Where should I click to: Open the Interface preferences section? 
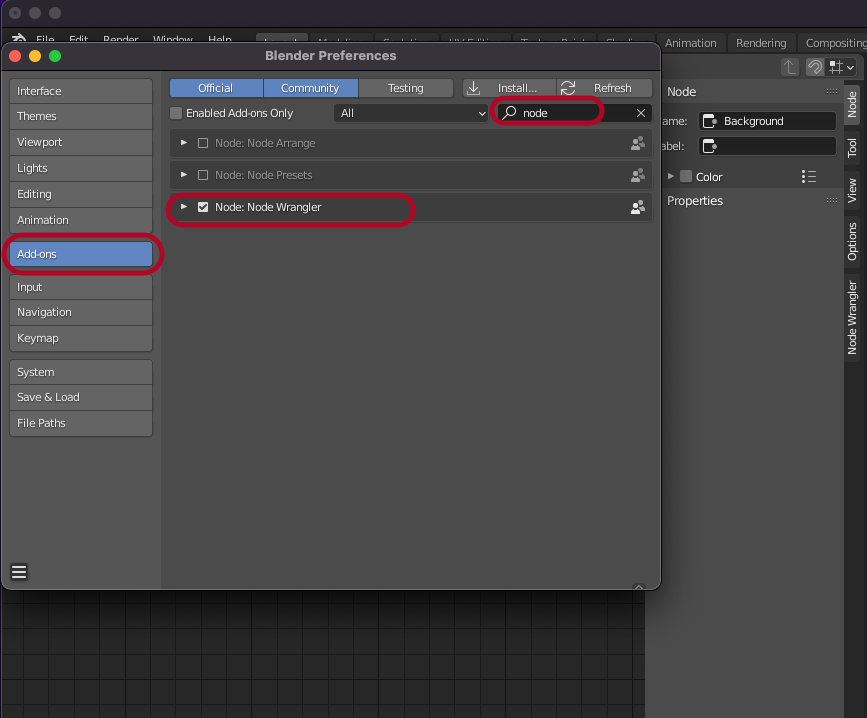pyautogui.click(x=81, y=91)
